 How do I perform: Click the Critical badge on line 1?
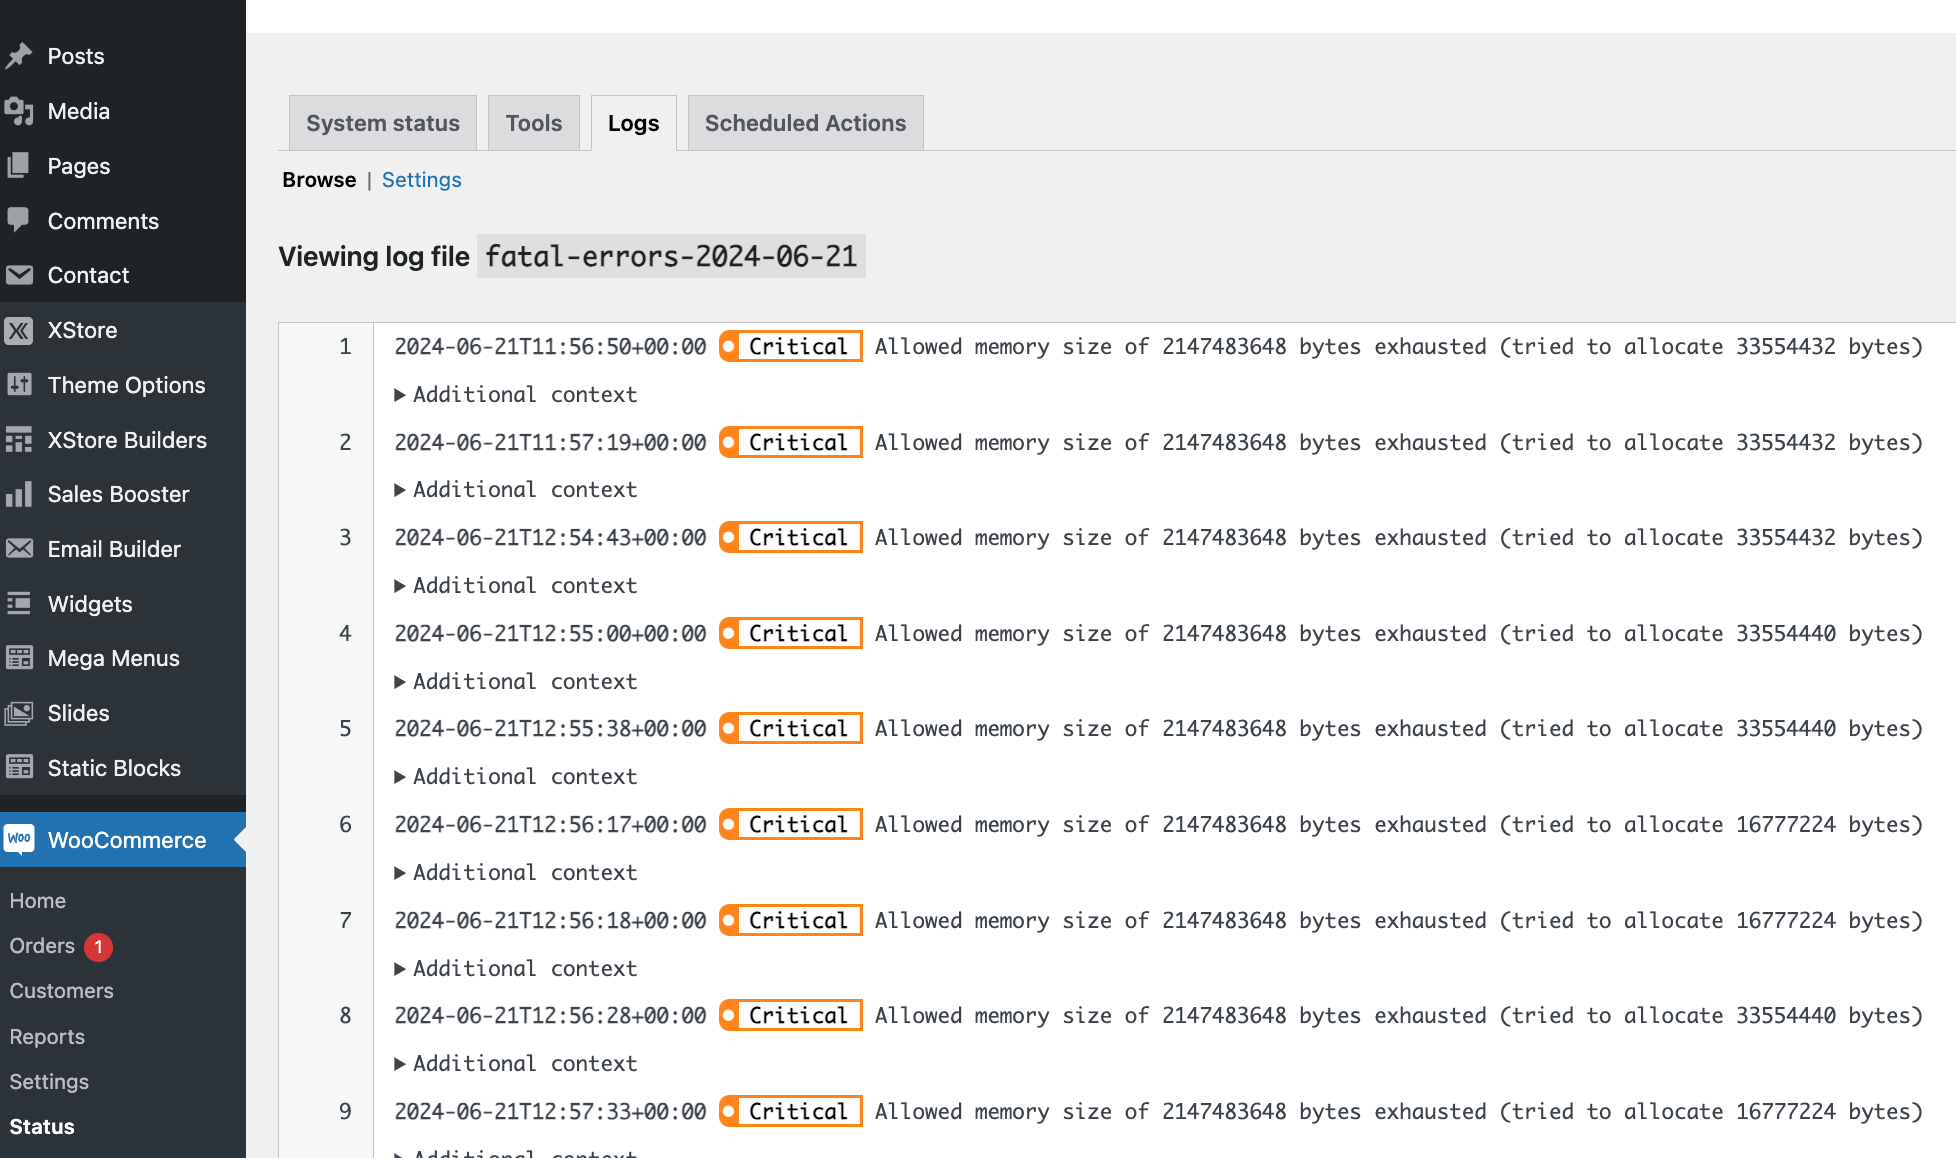pos(791,346)
